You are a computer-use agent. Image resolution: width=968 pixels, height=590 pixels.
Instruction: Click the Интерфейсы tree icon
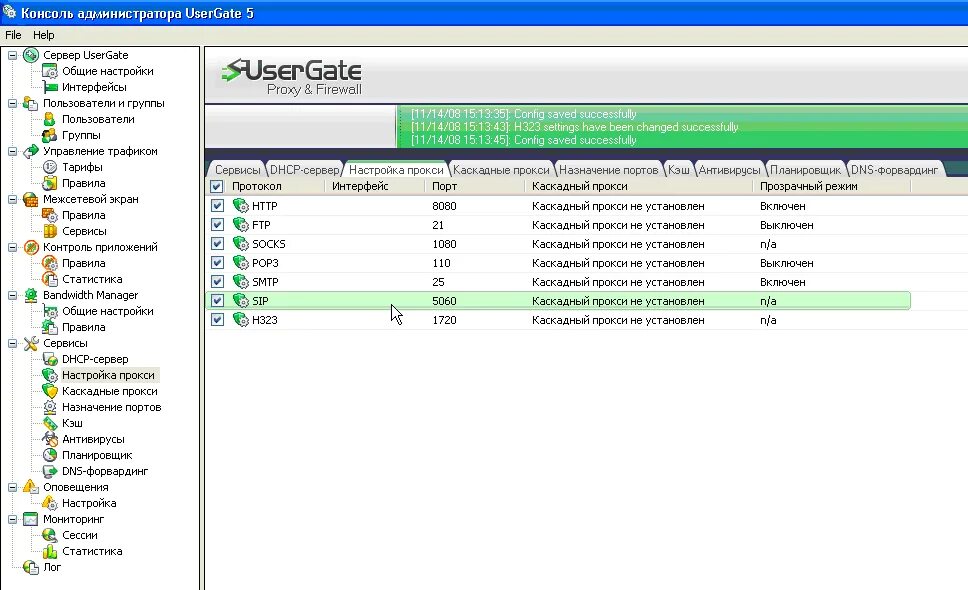[x=50, y=88]
